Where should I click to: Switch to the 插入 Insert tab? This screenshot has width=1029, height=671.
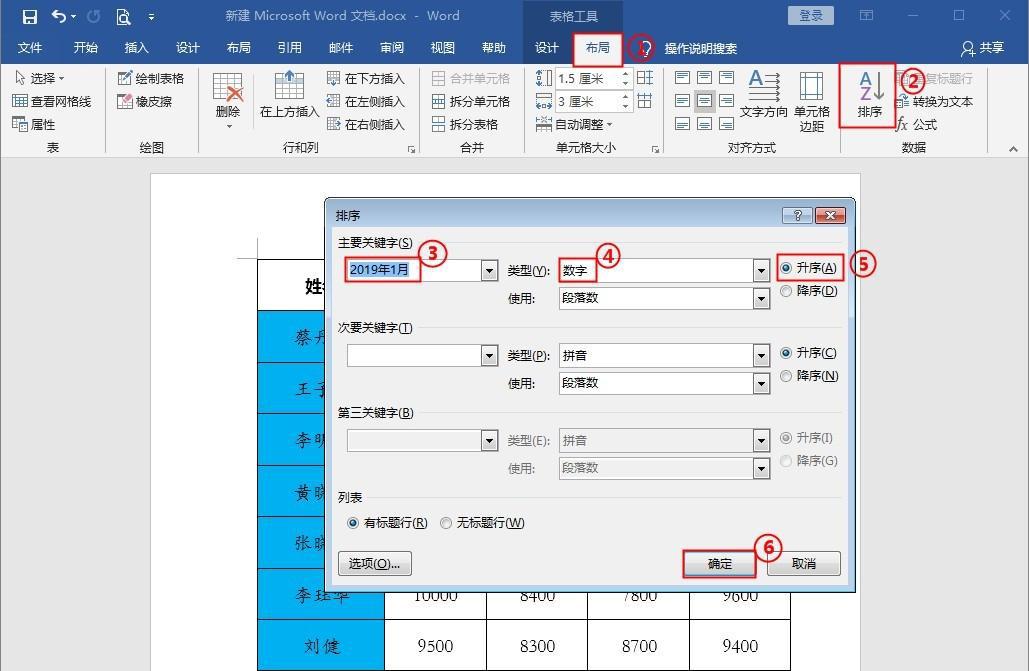pyautogui.click(x=136, y=48)
